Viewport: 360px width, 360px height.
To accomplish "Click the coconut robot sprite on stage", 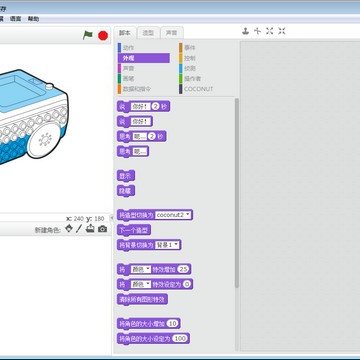I will coord(33,117).
